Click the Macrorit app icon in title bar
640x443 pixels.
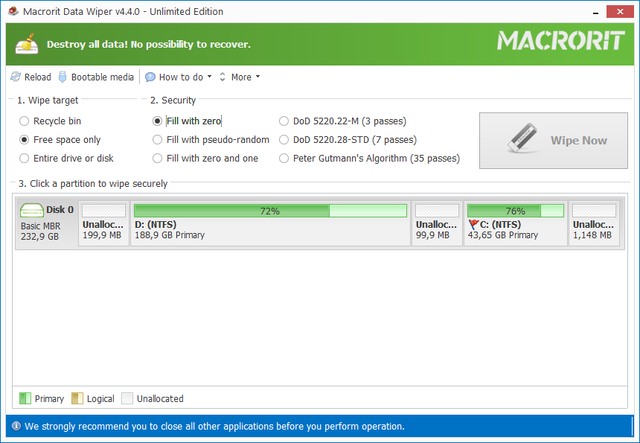[13, 11]
